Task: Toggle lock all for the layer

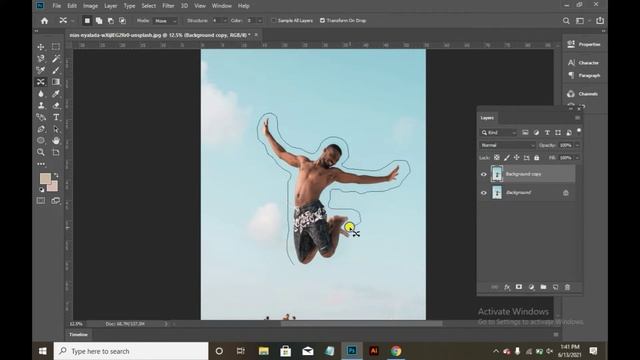Action: 537,158
